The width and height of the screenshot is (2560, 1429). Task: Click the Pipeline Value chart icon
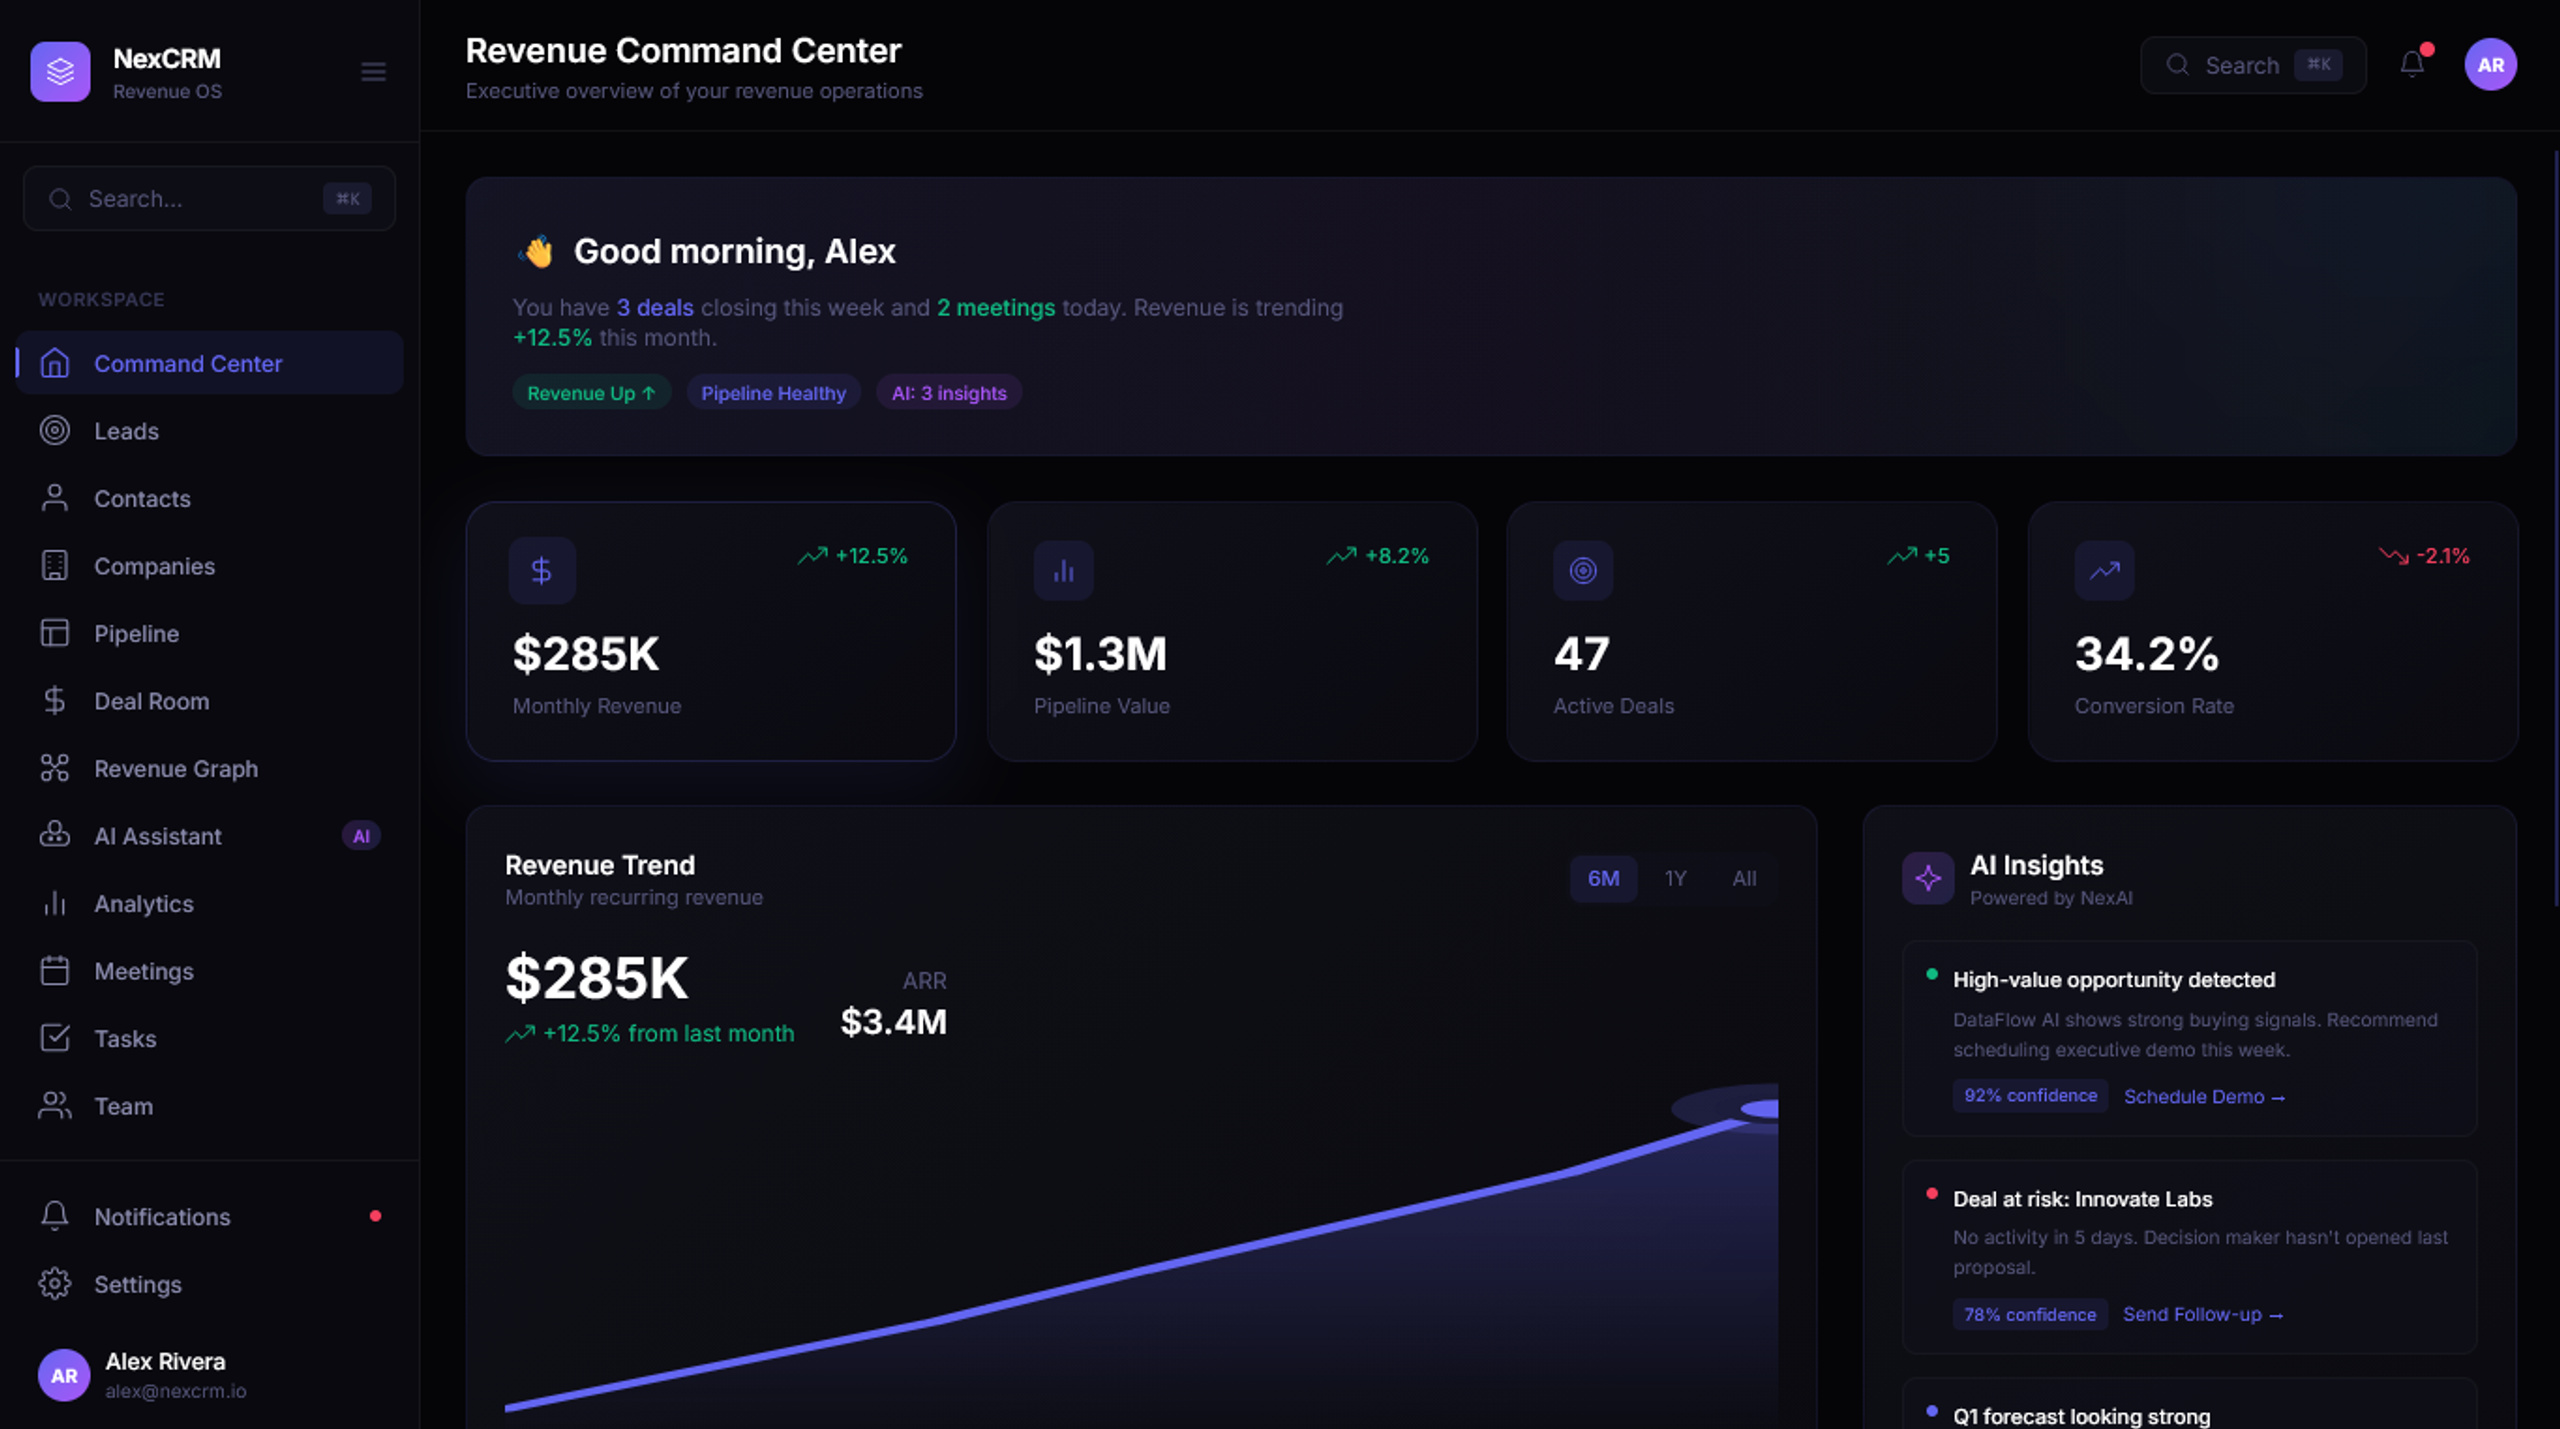click(1063, 570)
